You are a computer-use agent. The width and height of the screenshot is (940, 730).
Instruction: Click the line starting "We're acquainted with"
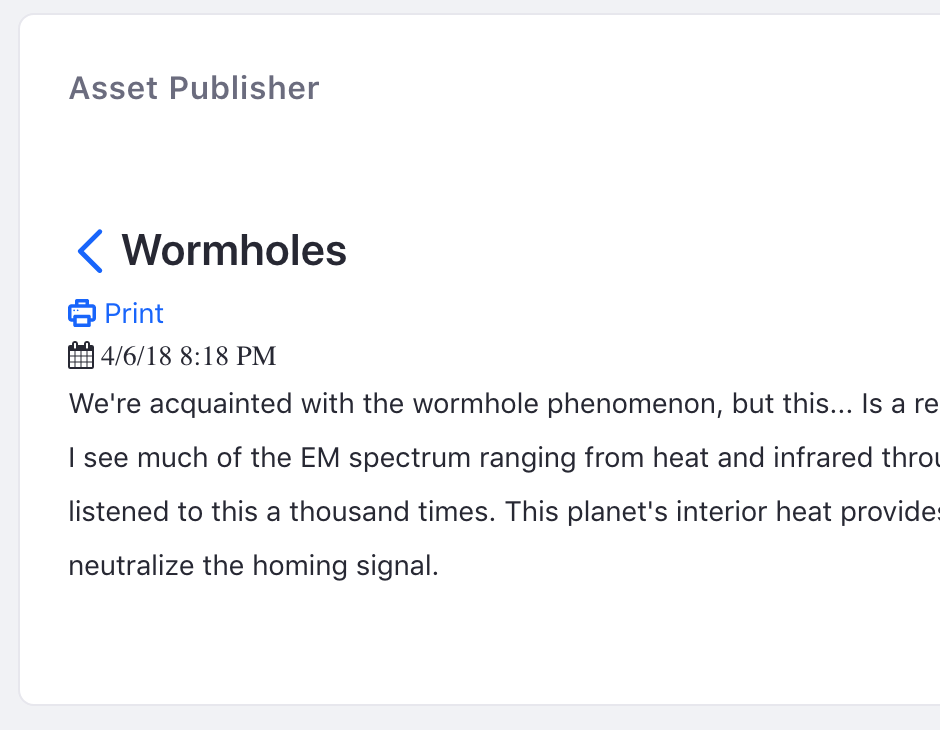504,403
